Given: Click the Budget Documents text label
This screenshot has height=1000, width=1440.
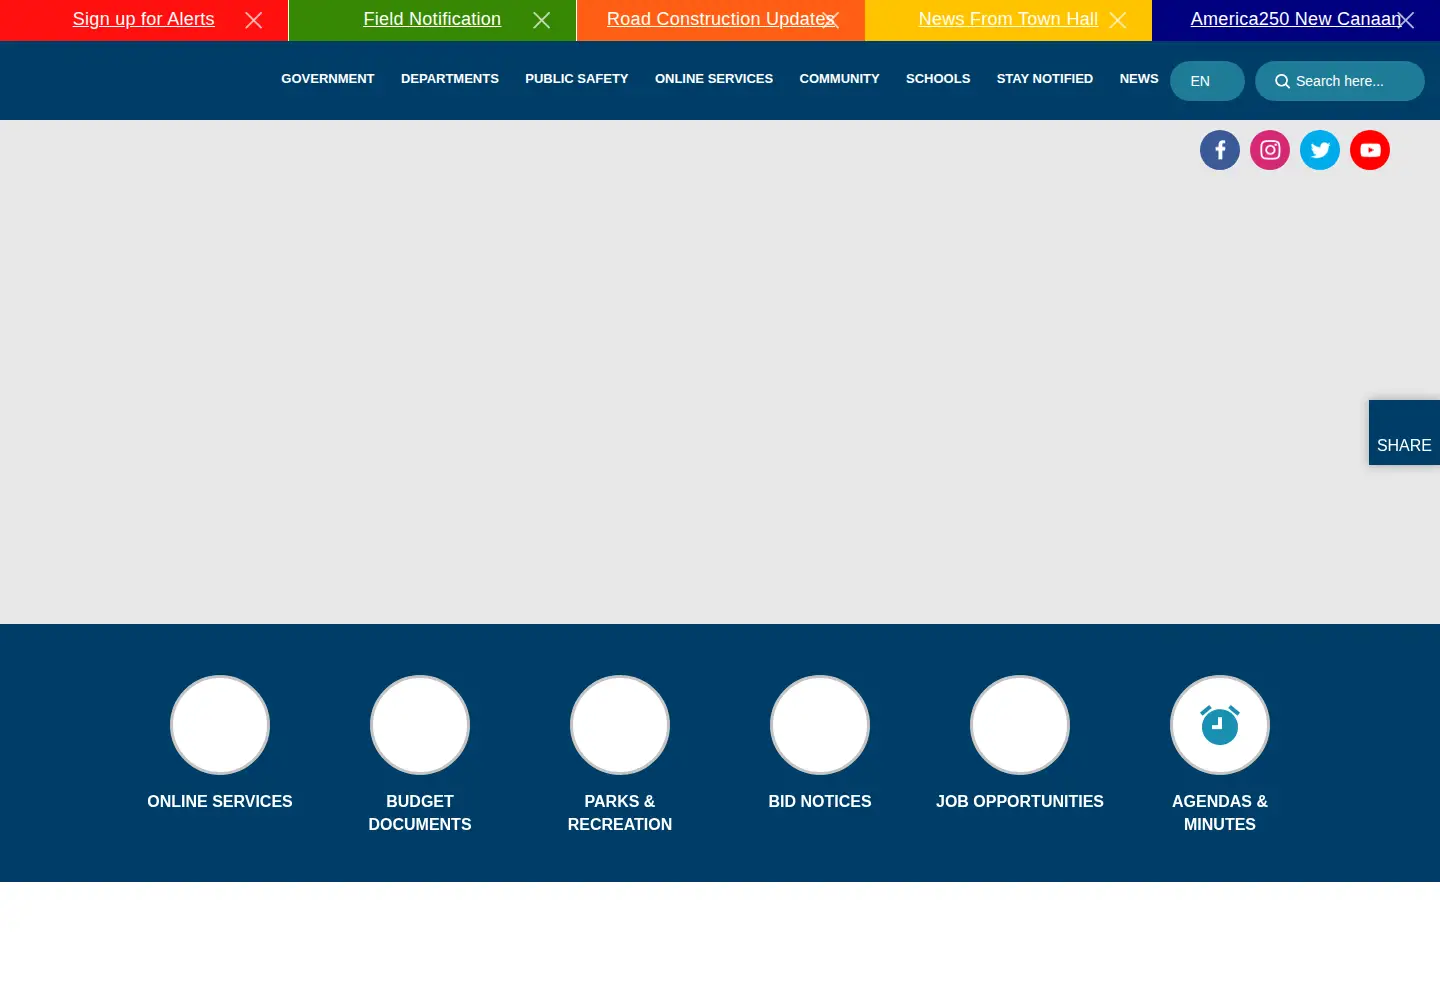Looking at the screenshot, I should 420,813.
